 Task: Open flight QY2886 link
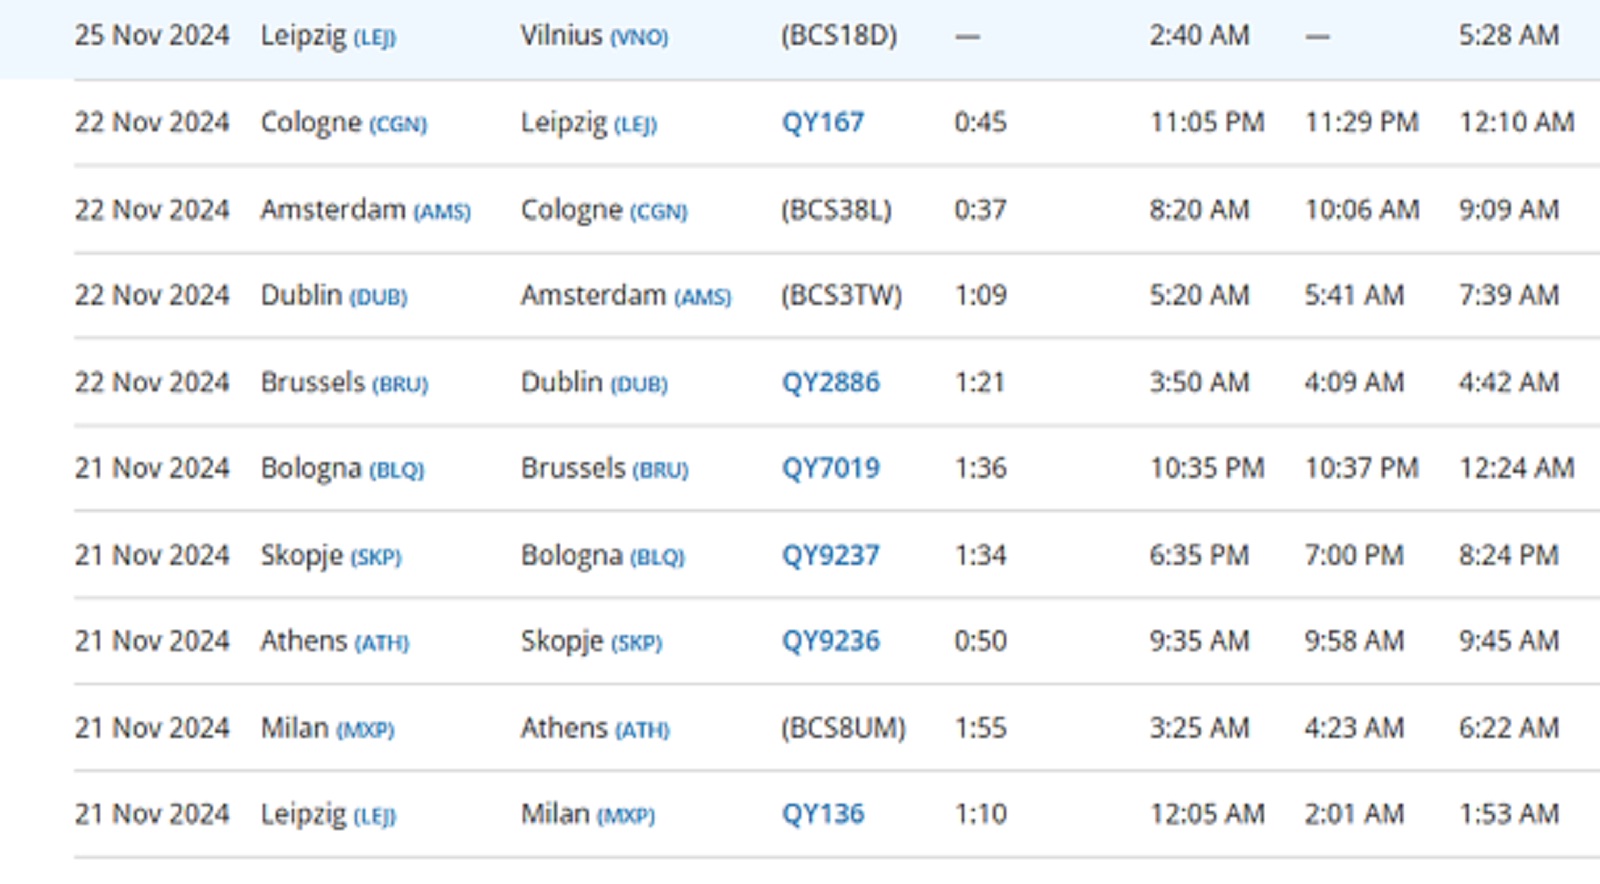coord(830,383)
